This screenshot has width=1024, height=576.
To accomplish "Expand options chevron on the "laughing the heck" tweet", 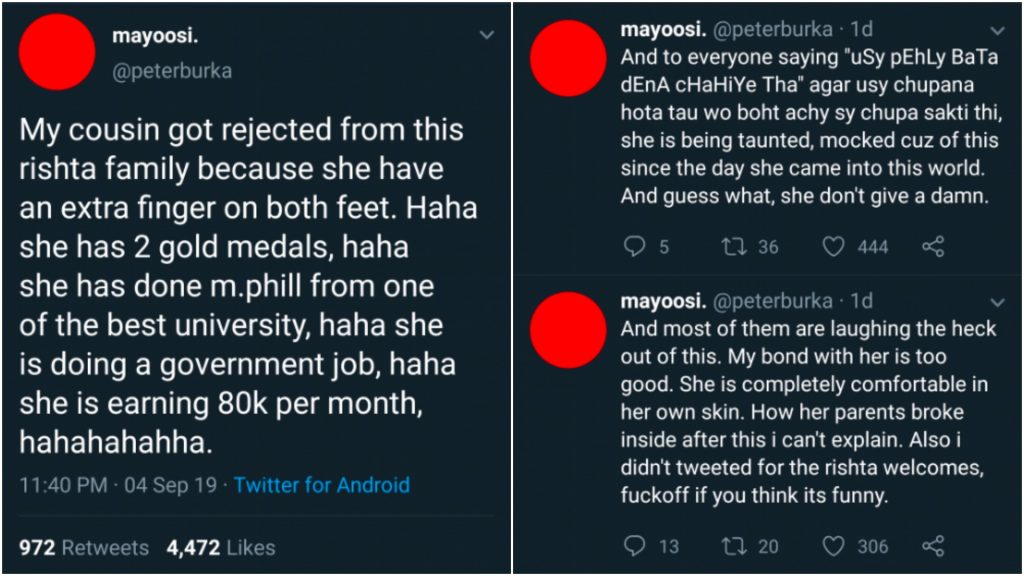I will point(997,302).
